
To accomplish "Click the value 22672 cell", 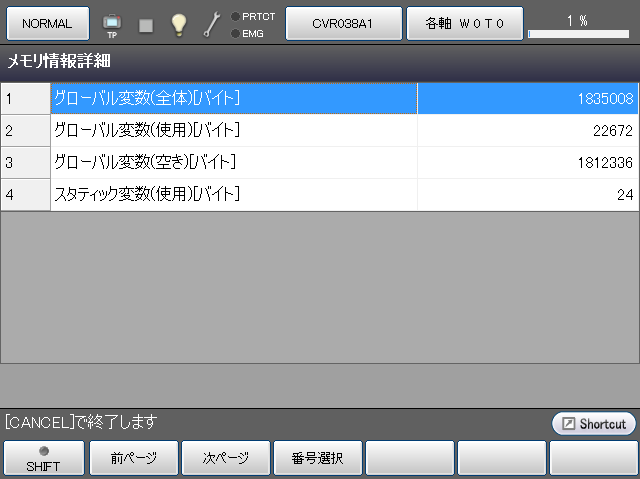I will [527, 130].
